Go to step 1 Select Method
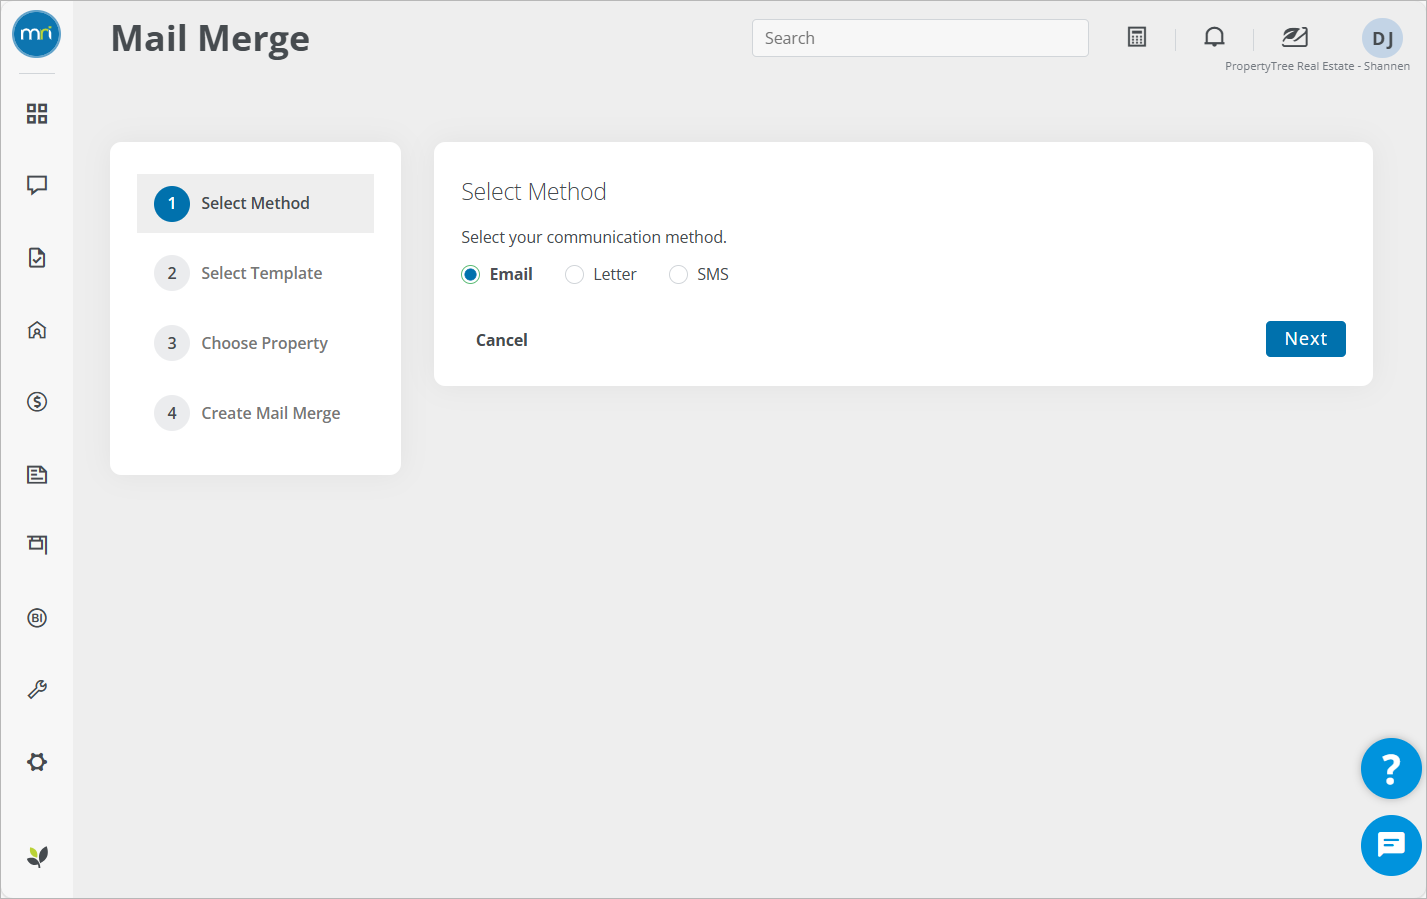This screenshot has width=1427, height=899. (x=255, y=204)
